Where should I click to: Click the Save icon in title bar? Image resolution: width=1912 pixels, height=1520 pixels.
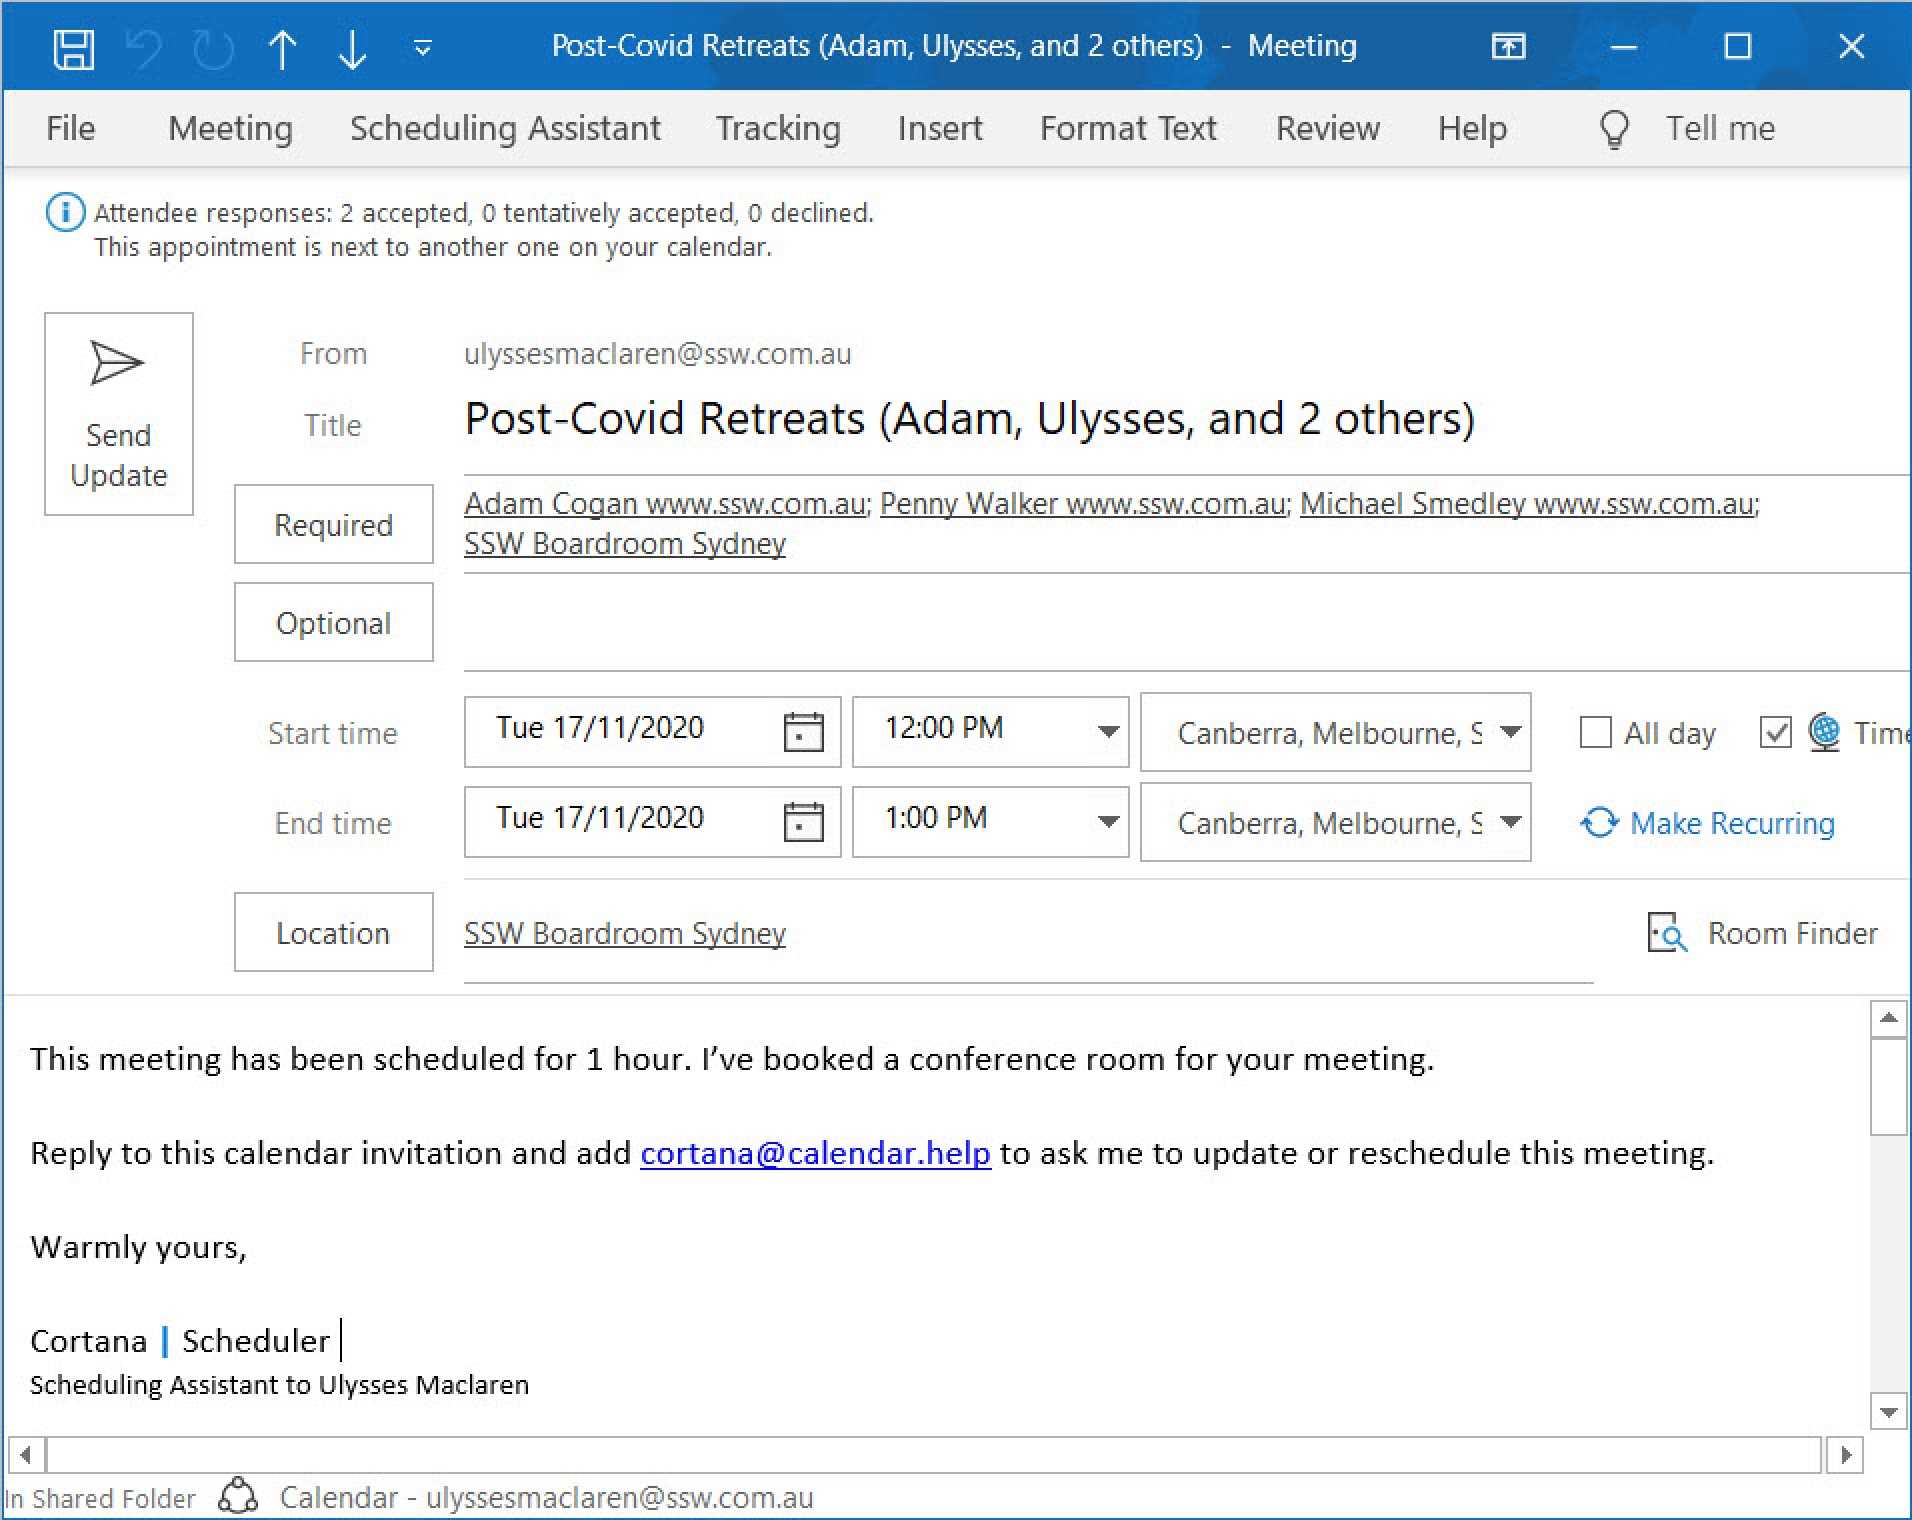pos(73,48)
